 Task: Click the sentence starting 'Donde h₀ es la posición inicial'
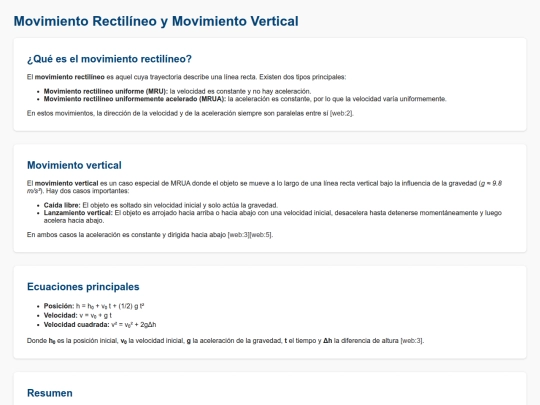tap(225, 341)
